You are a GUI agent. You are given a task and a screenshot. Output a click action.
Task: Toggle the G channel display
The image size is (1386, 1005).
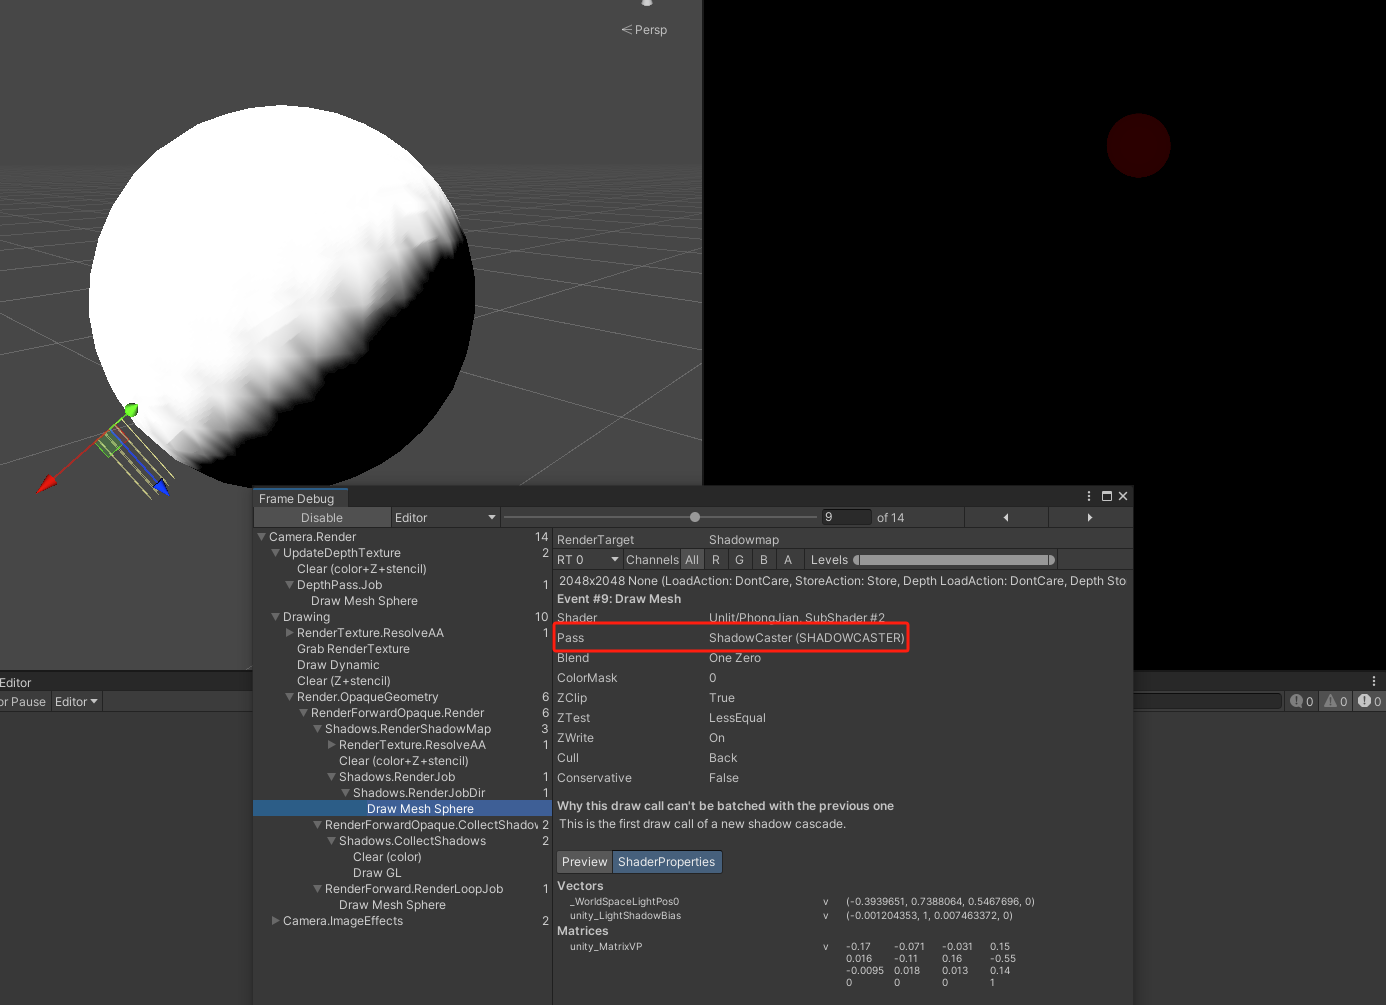click(740, 560)
